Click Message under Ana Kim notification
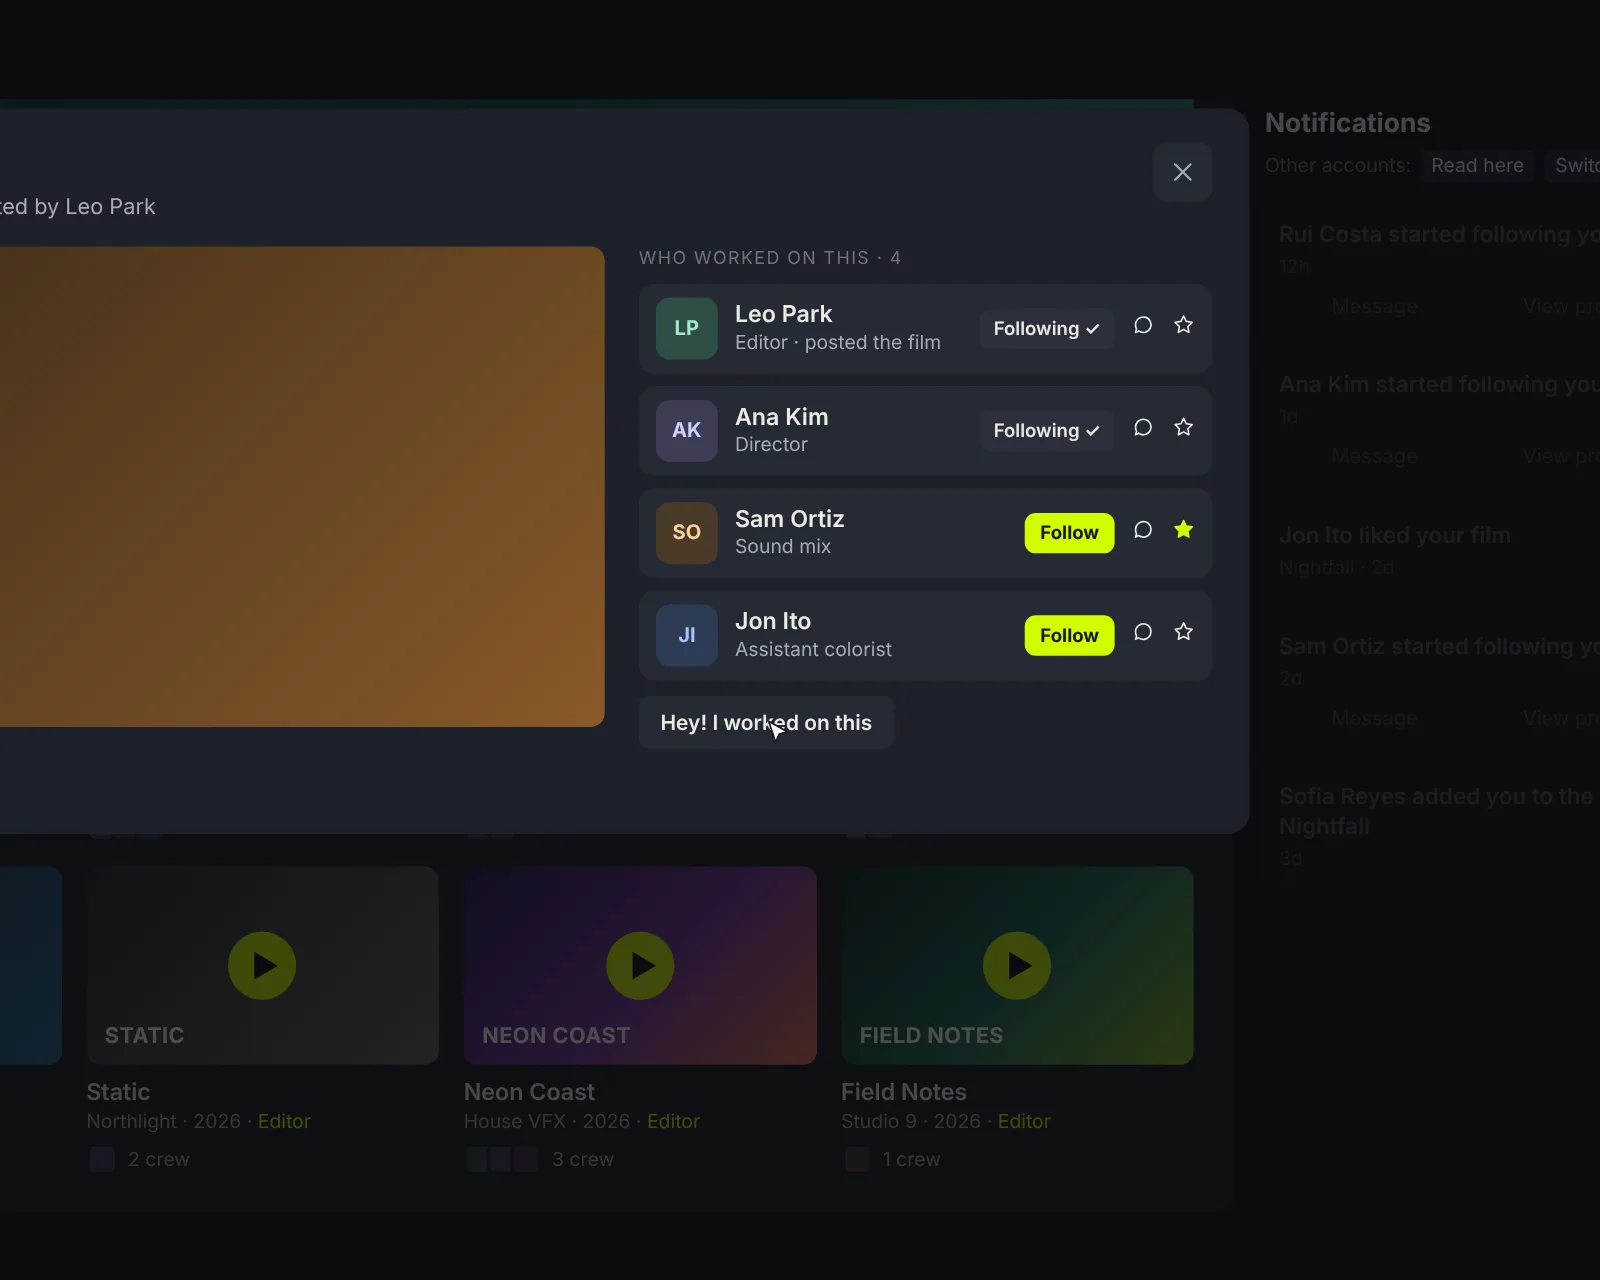This screenshot has height=1280, width=1600. tap(1374, 456)
